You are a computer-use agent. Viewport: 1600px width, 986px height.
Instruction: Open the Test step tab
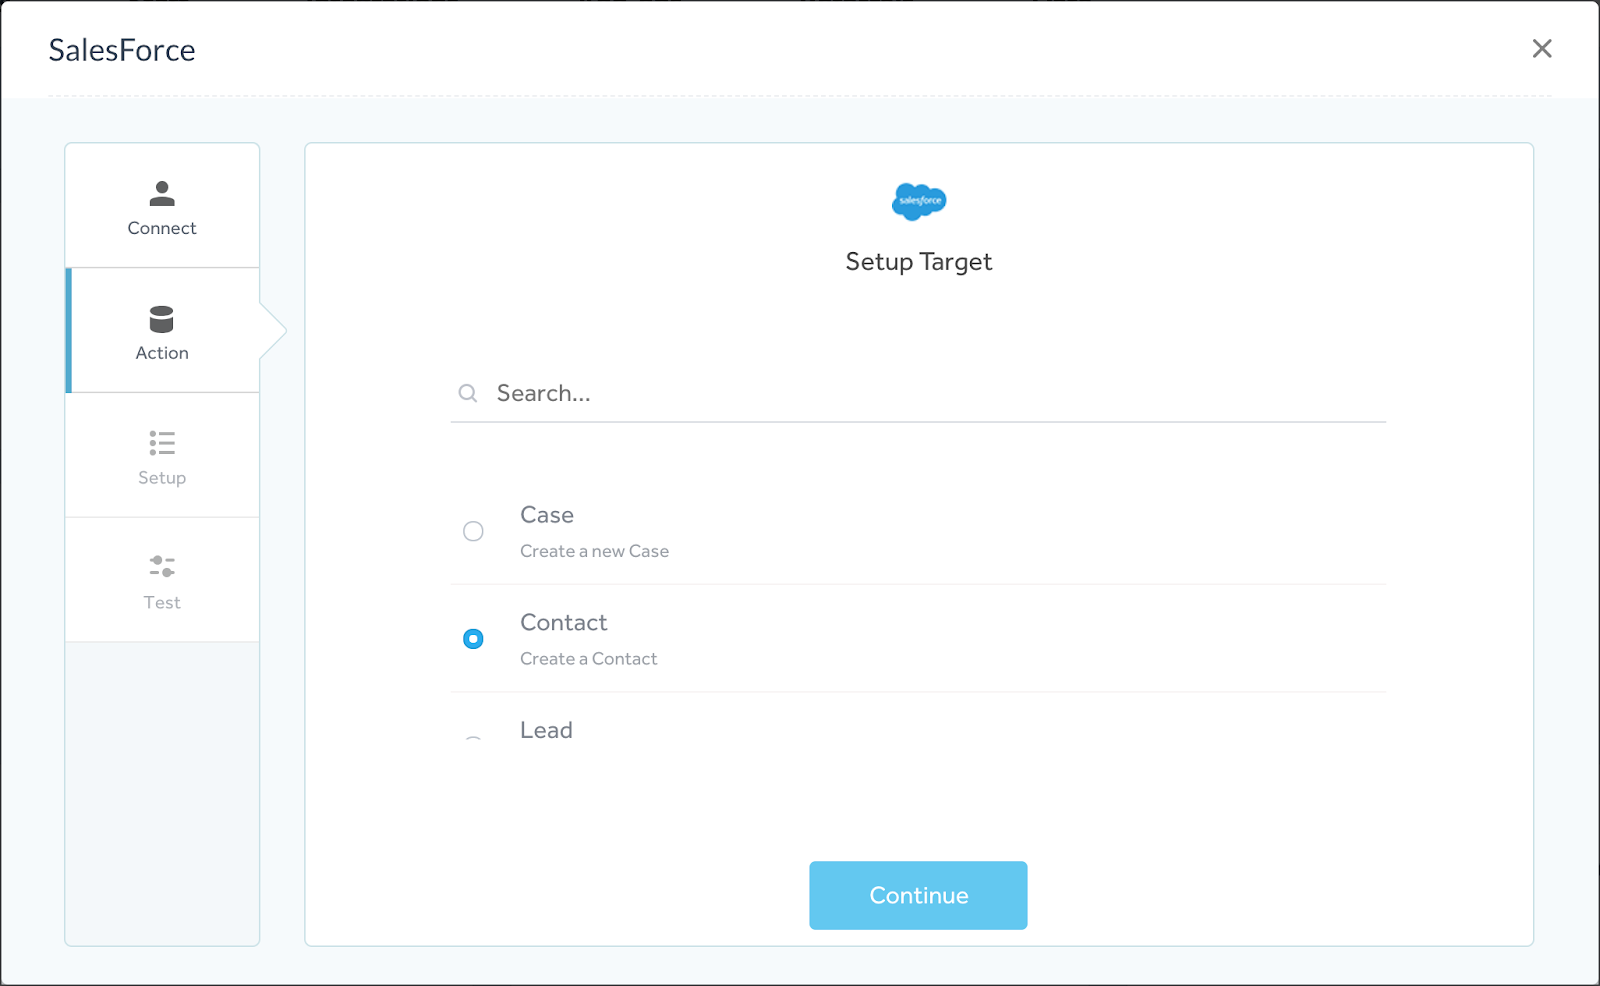162,580
